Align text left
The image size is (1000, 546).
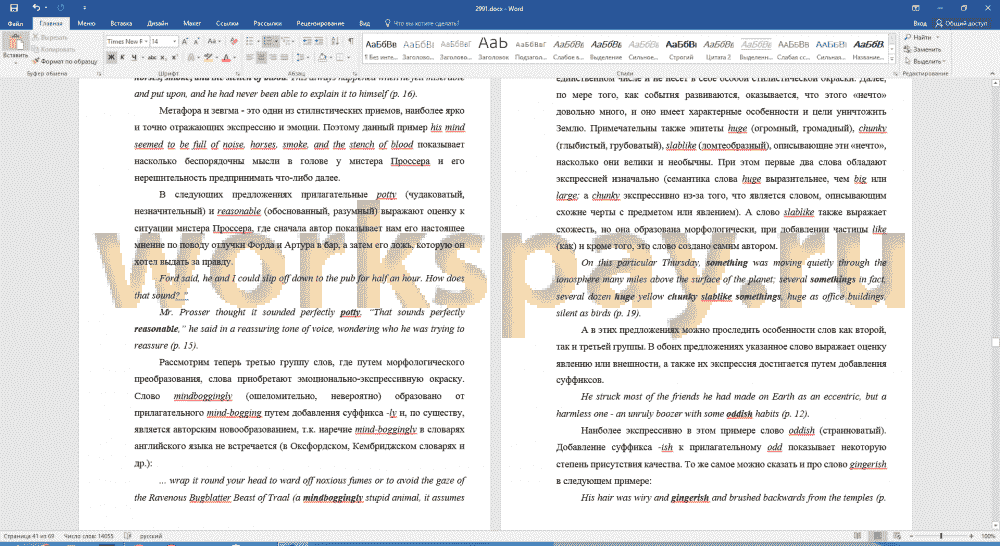(249, 57)
